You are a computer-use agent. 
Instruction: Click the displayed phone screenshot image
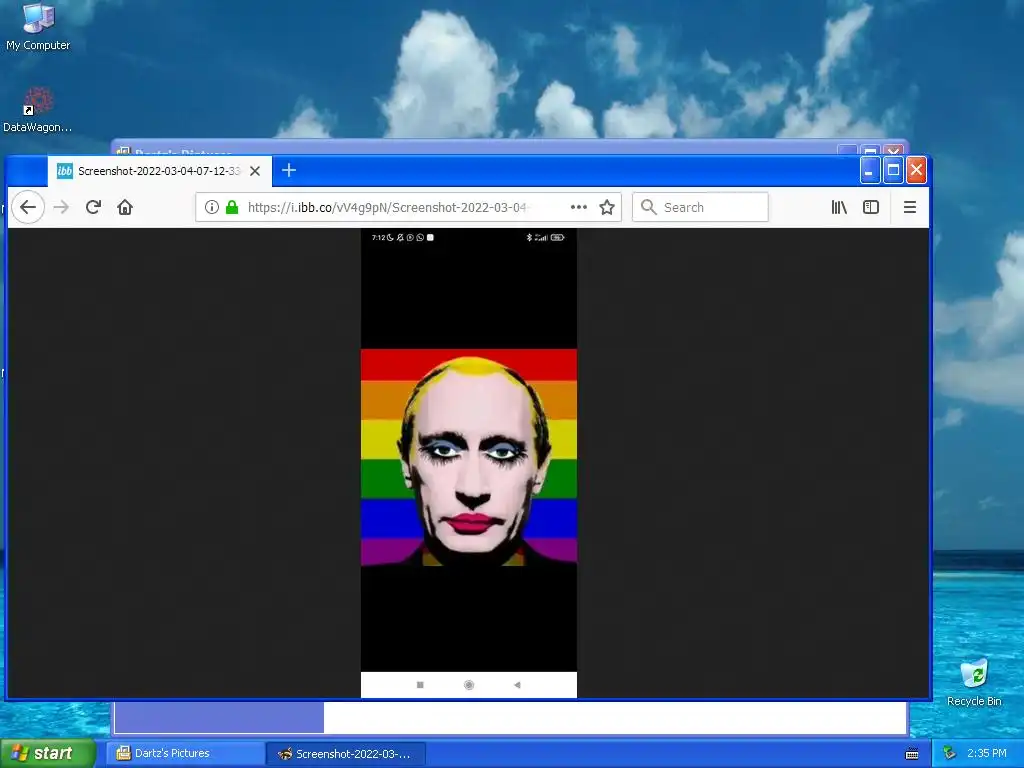pyautogui.click(x=469, y=463)
